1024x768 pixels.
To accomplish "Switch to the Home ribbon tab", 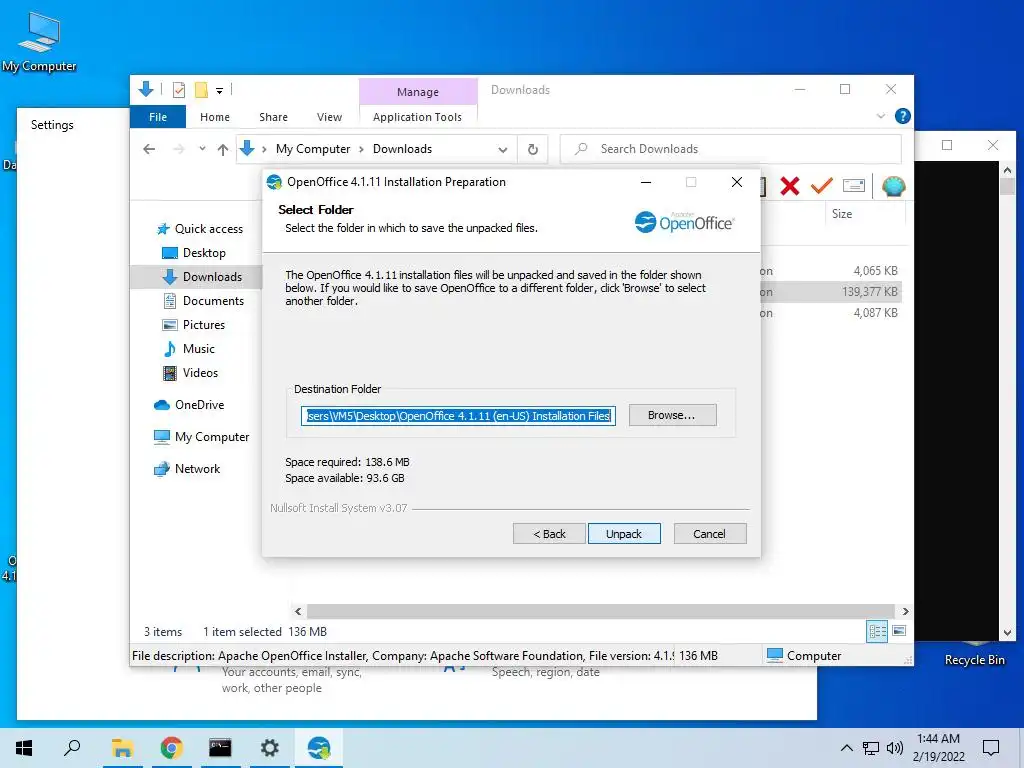I will click(x=215, y=117).
